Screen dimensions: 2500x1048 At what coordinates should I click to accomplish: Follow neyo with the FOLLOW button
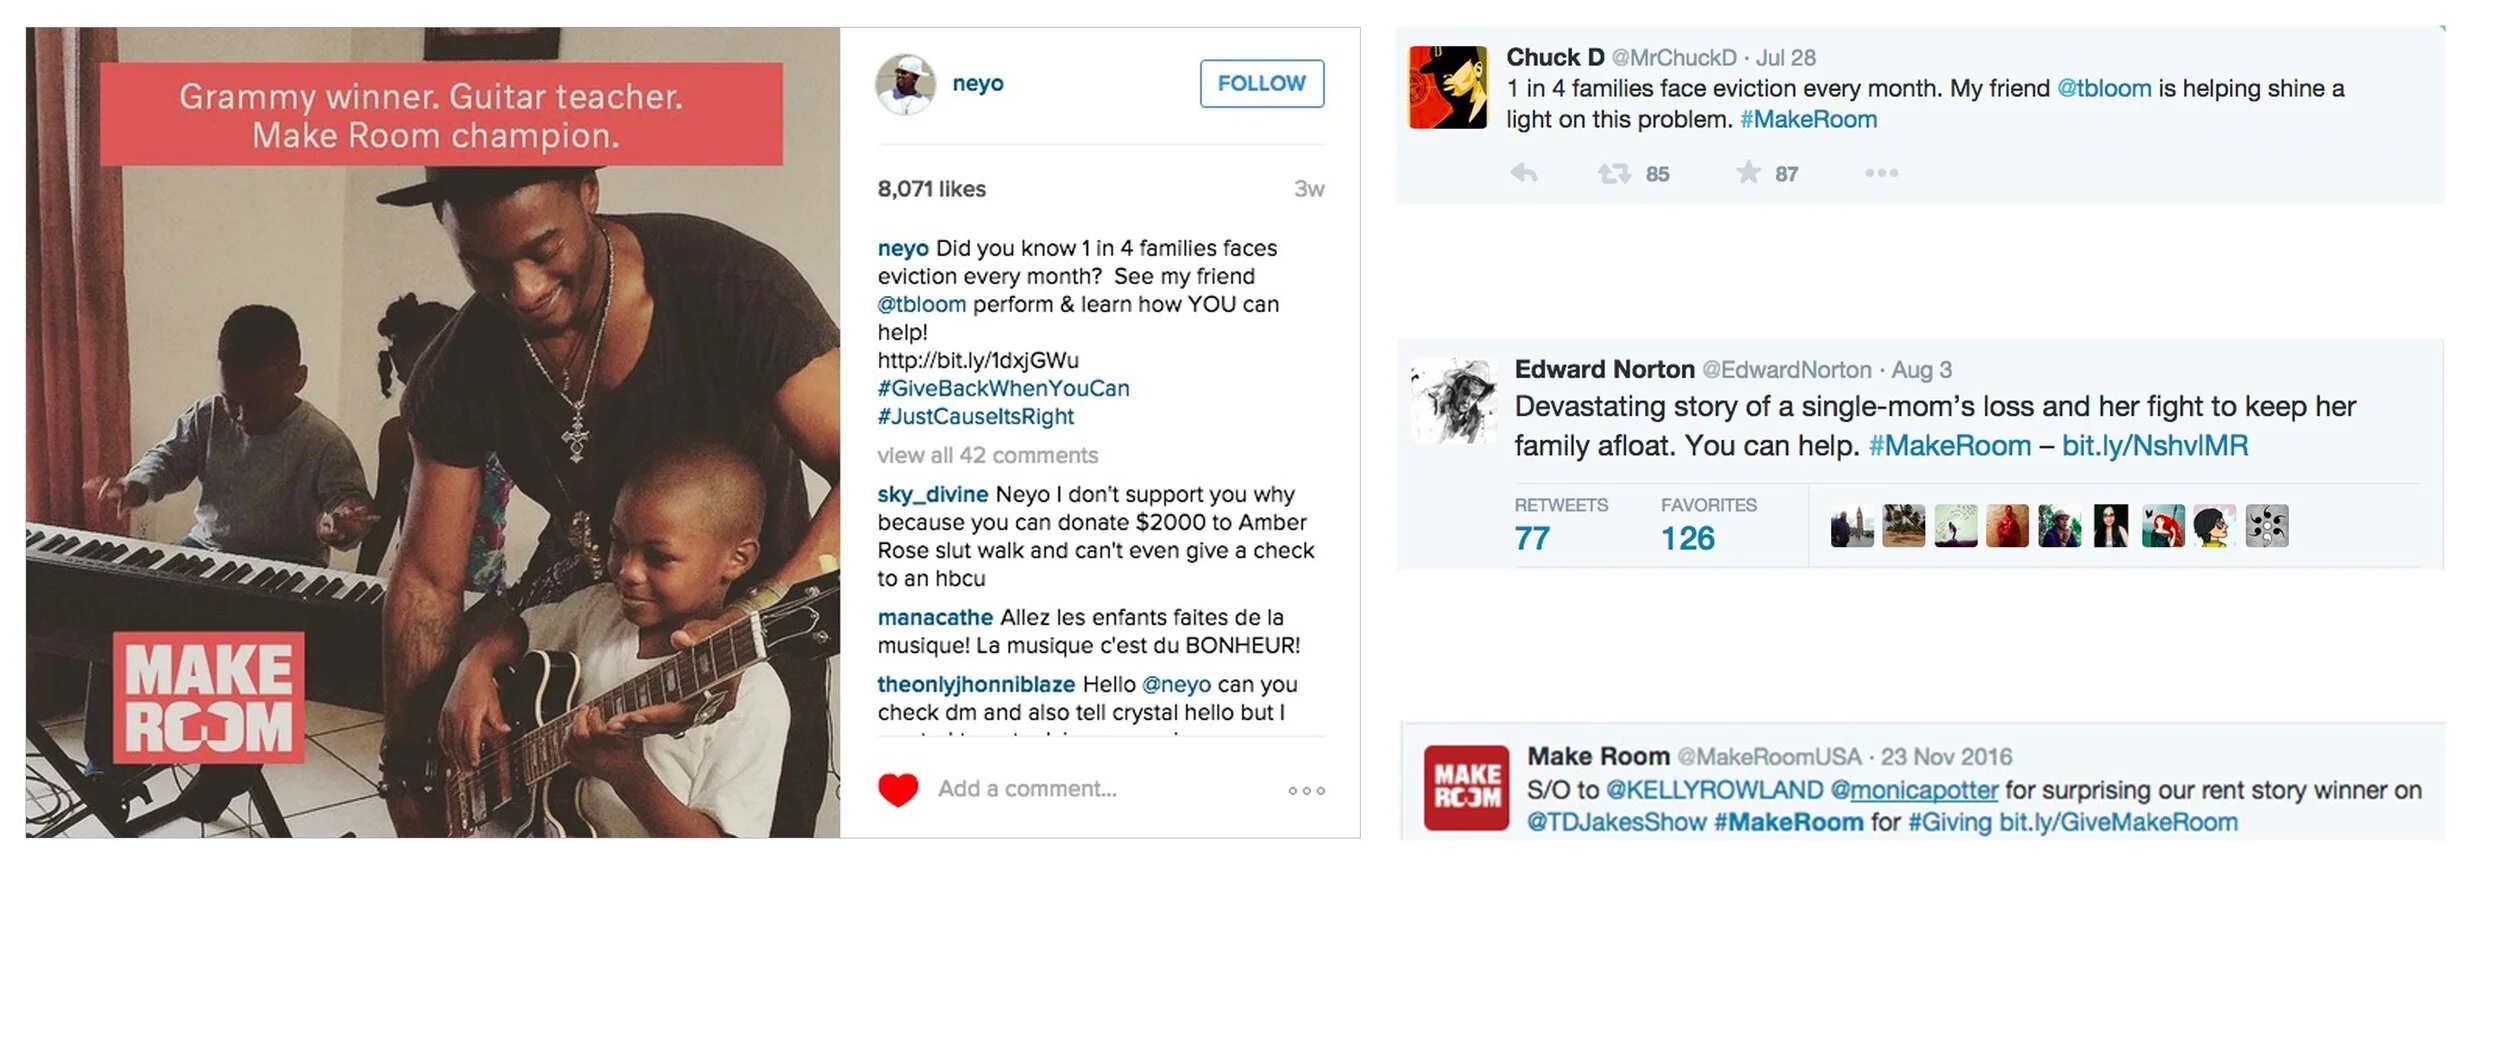1261,83
